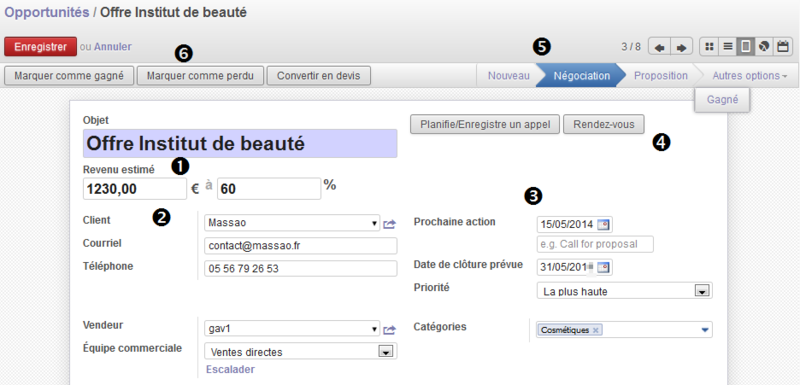Open calendar picker for Prochaine action date

(x=604, y=224)
